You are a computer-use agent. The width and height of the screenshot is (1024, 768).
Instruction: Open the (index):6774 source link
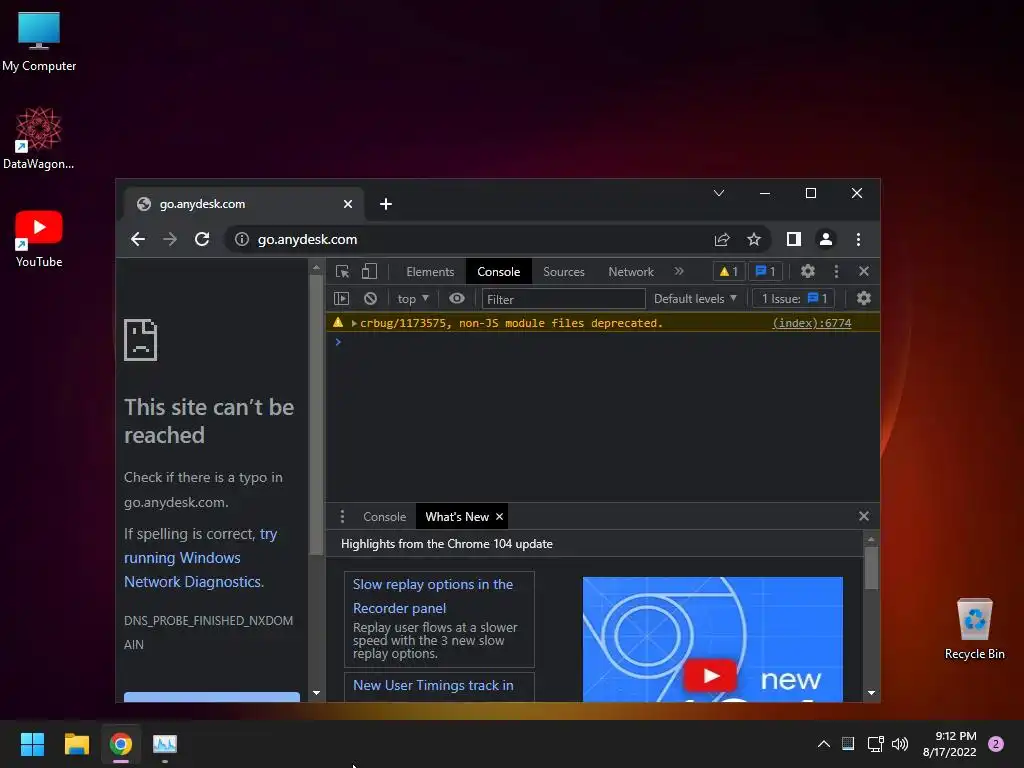[812, 323]
